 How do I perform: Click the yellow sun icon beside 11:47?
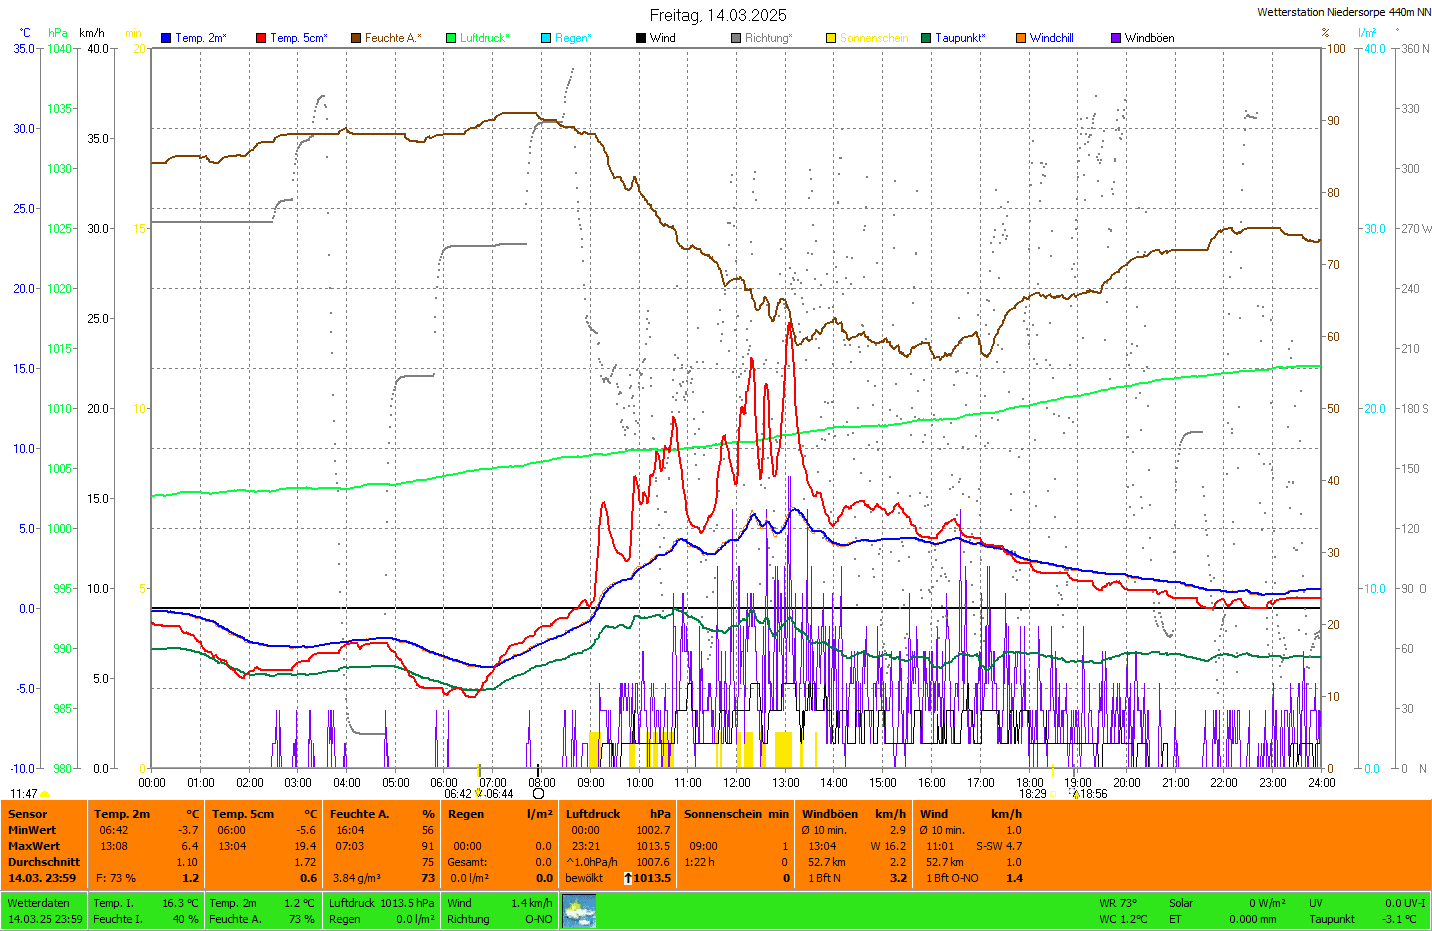coord(45,794)
